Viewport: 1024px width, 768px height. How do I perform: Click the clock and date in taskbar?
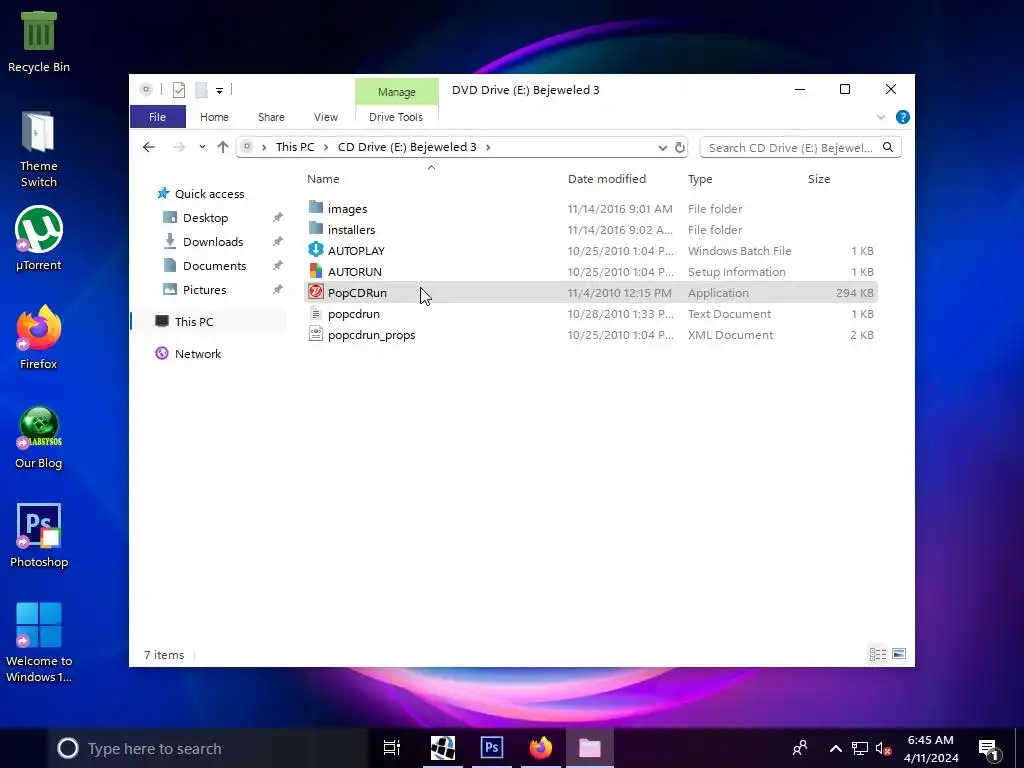click(931, 748)
